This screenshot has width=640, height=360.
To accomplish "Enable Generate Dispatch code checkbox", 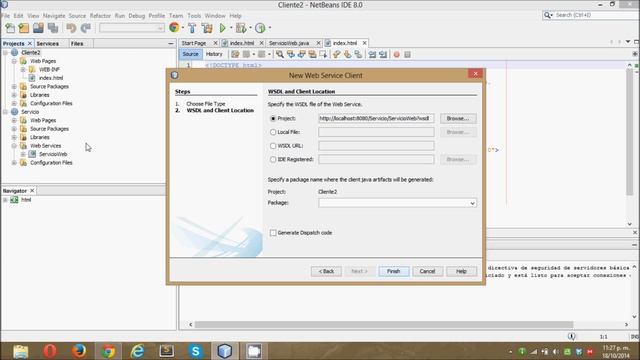I will (273, 233).
